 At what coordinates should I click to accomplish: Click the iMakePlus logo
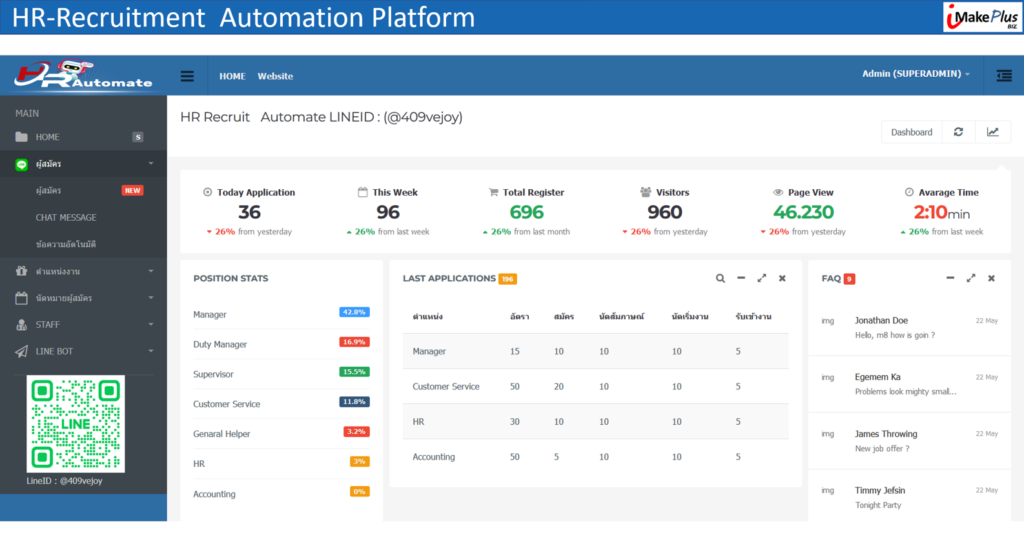982,17
